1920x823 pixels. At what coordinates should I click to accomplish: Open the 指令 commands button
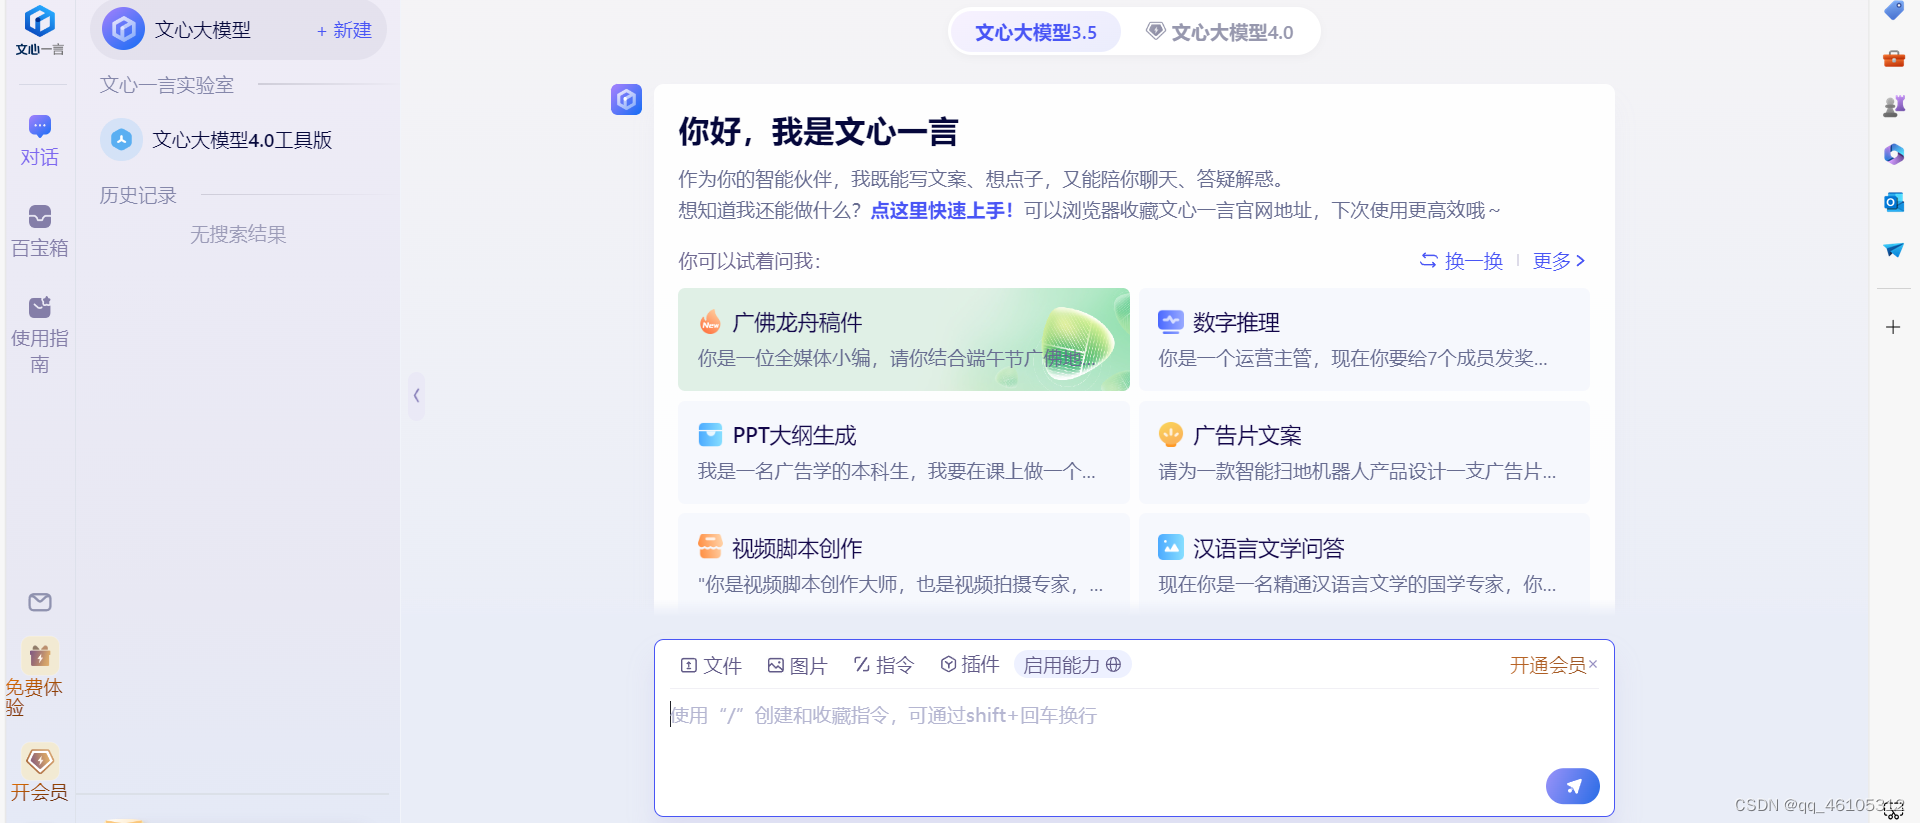coord(884,665)
